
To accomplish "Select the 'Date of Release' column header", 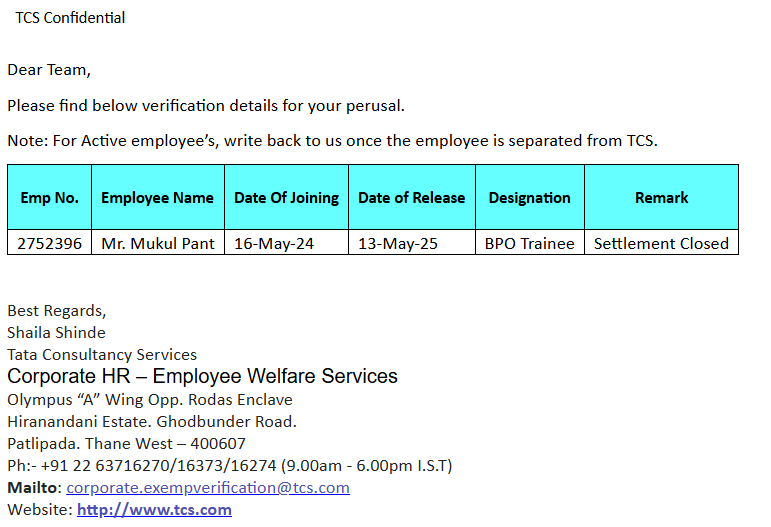I will coord(412,198).
